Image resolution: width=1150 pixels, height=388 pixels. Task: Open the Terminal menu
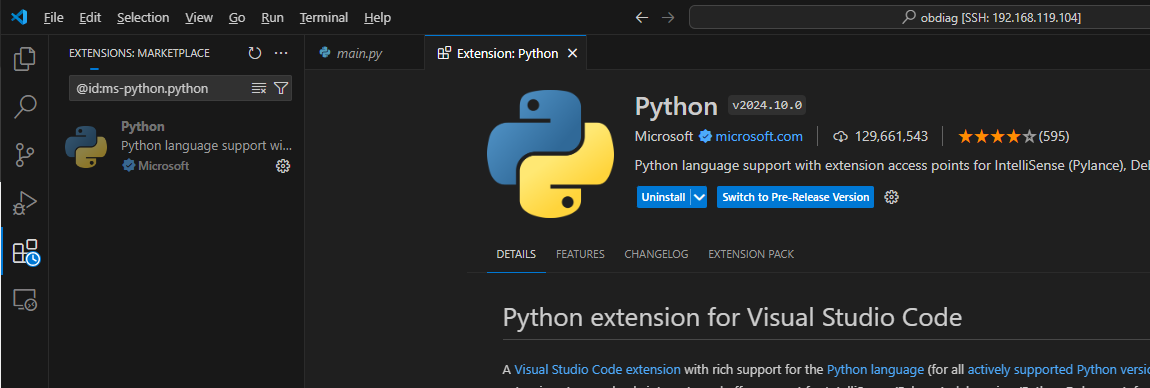[324, 17]
